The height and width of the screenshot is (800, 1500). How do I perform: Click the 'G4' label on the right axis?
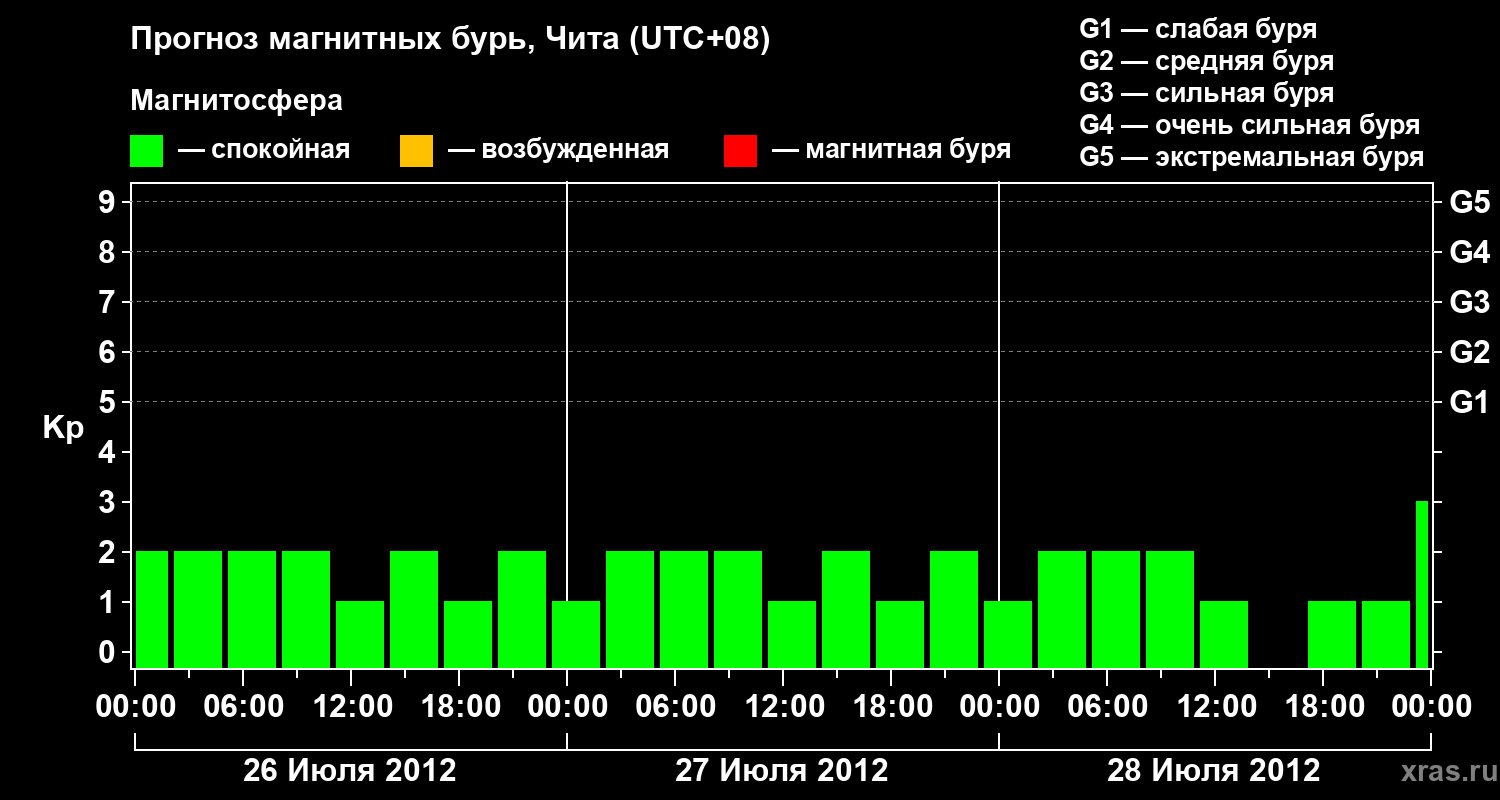tap(1469, 253)
